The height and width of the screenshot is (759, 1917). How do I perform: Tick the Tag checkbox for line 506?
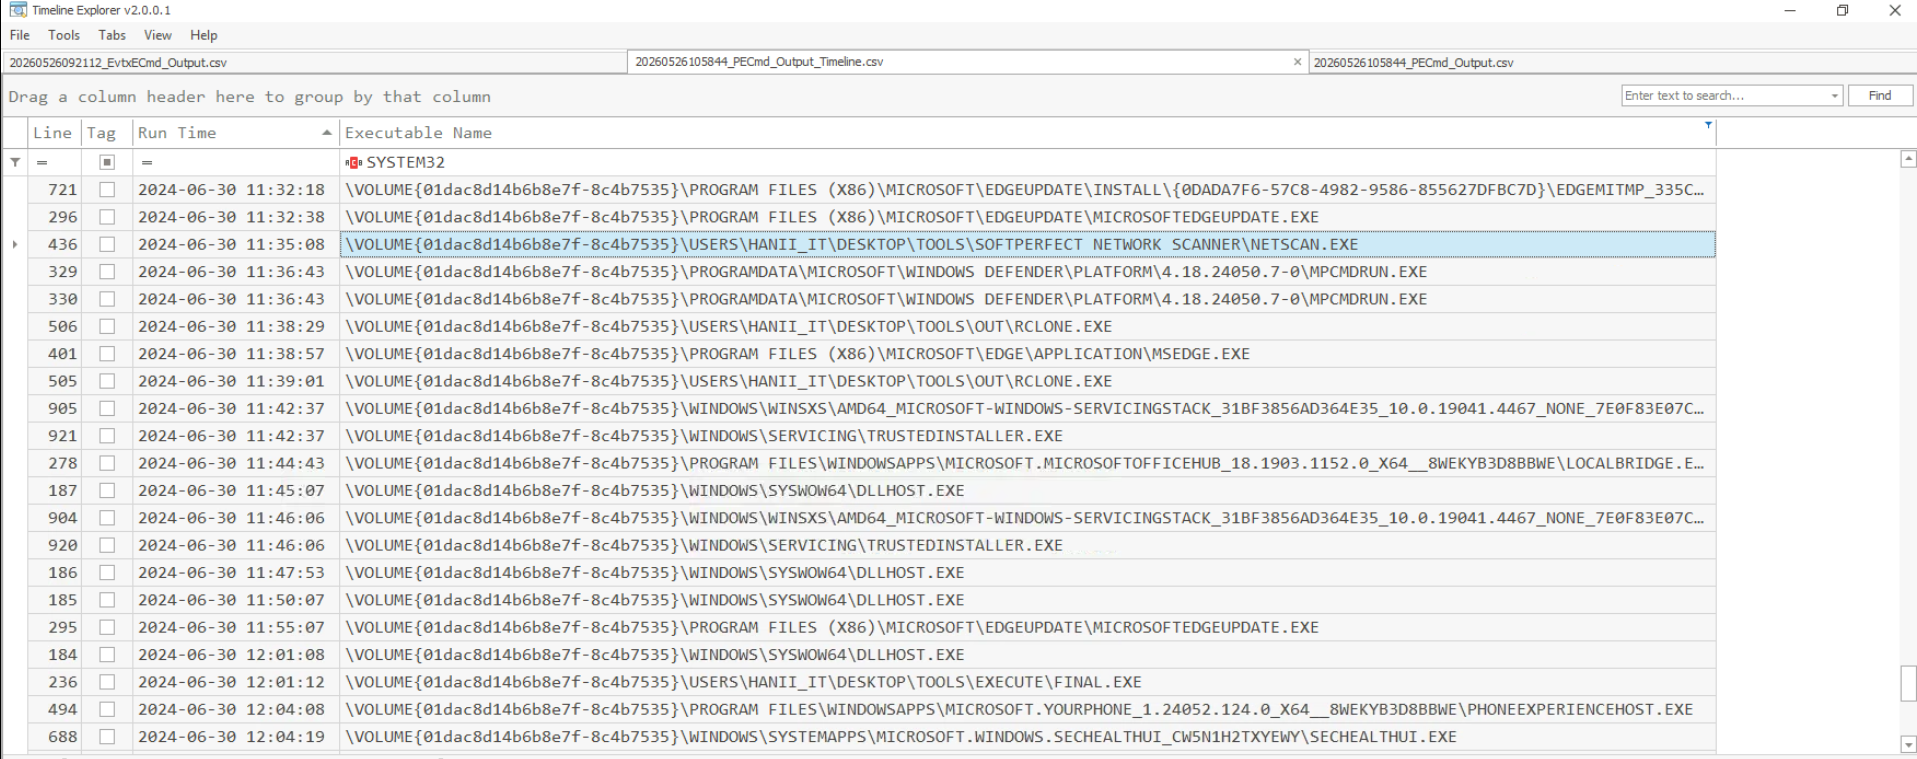tap(107, 326)
